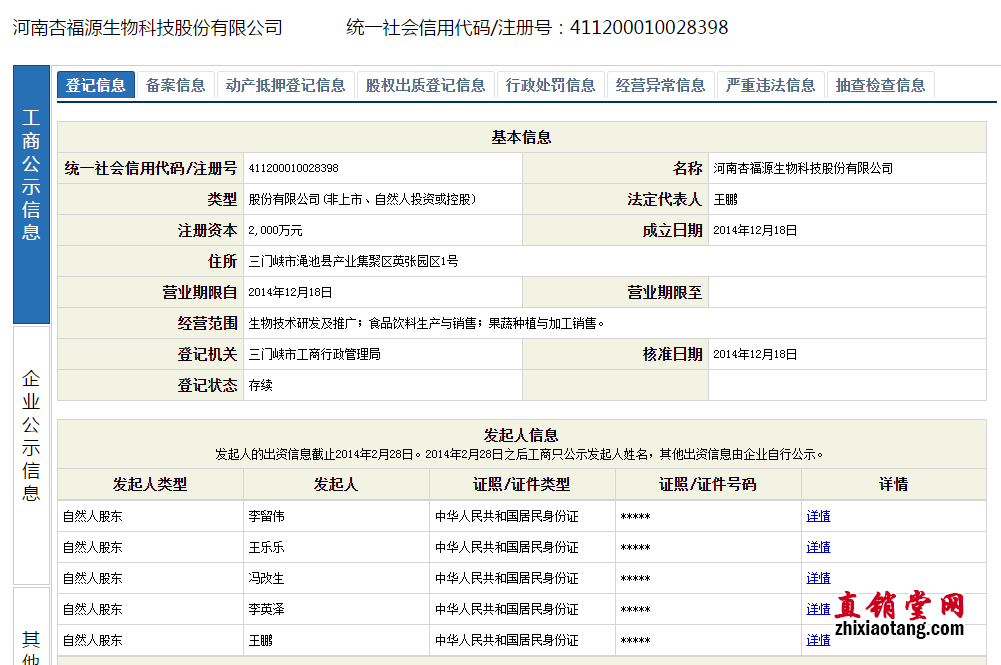1001x665 pixels.
Task: View the 详情 link for 冯改生
Action: click(818, 578)
